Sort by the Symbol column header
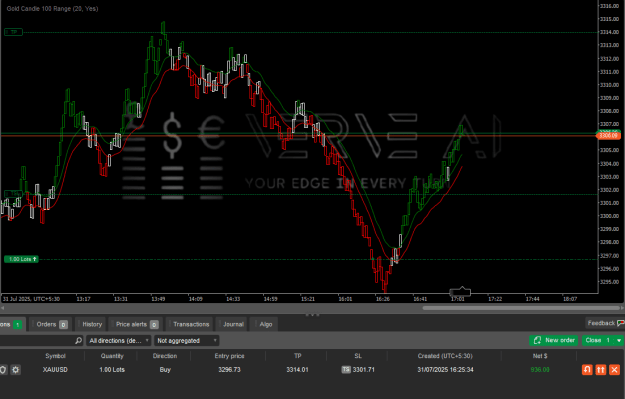Viewport: 625px width, 399px height. 55,356
